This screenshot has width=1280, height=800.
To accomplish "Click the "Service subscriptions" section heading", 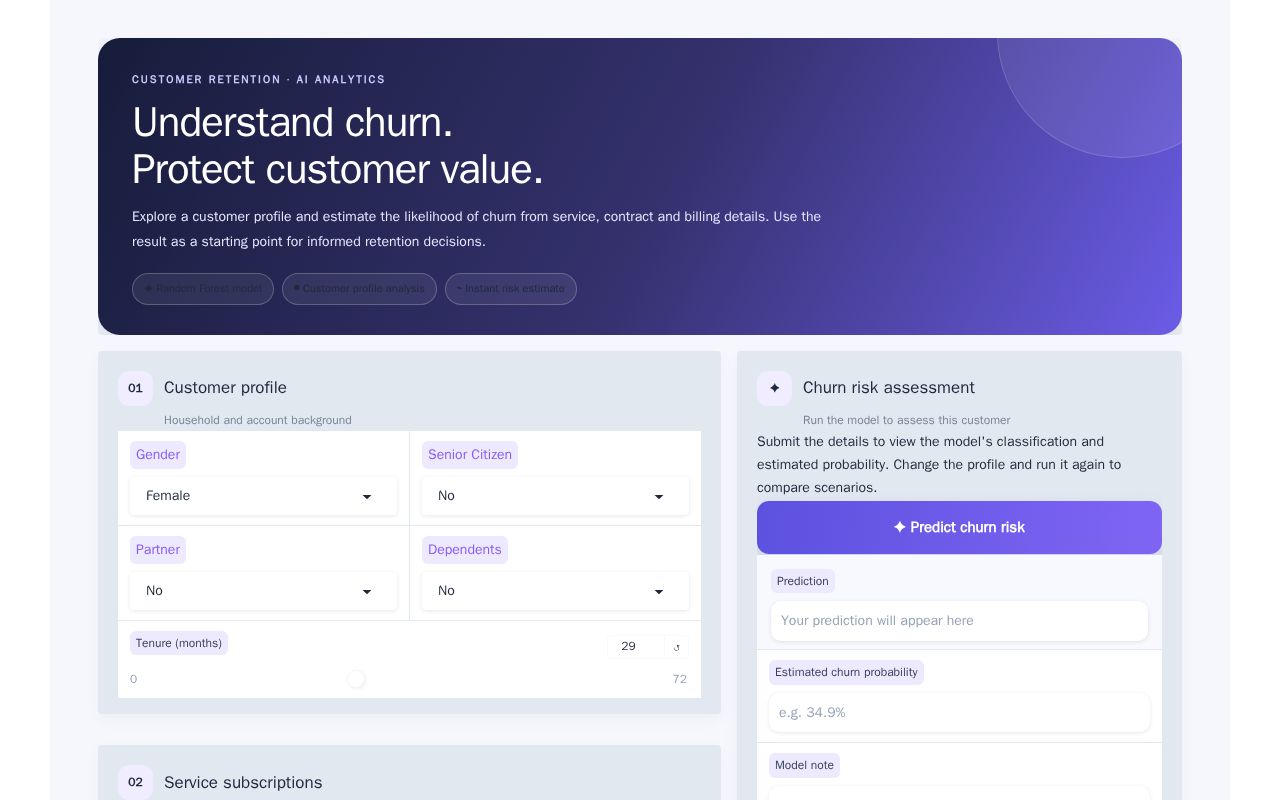I will pyautogui.click(x=243, y=783).
